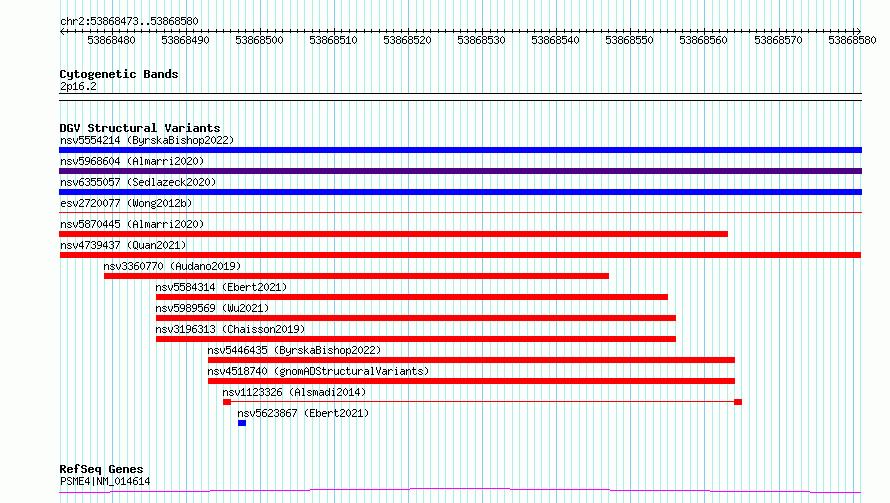Click the red bar for nsv5989569
The width and height of the screenshot is (890, 503).
(x=416, y=318)
